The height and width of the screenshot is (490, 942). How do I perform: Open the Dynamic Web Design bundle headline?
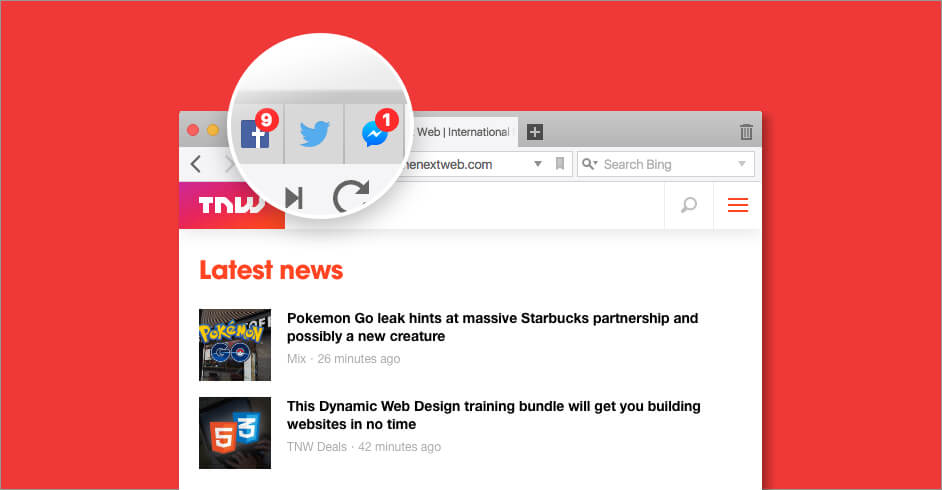click(494, 415)
